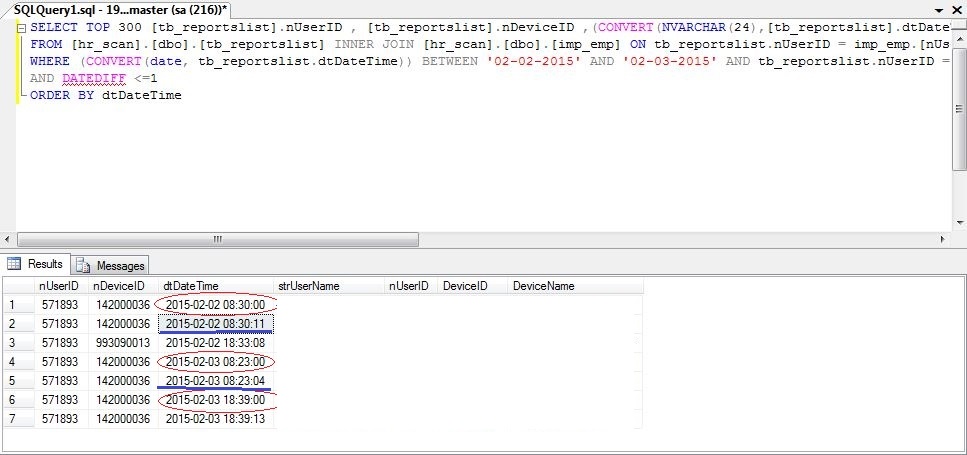Click the editor horizontal scrollbar thumb
The width and height of the screenshot is (967, 455).
(x=218, y=239)
